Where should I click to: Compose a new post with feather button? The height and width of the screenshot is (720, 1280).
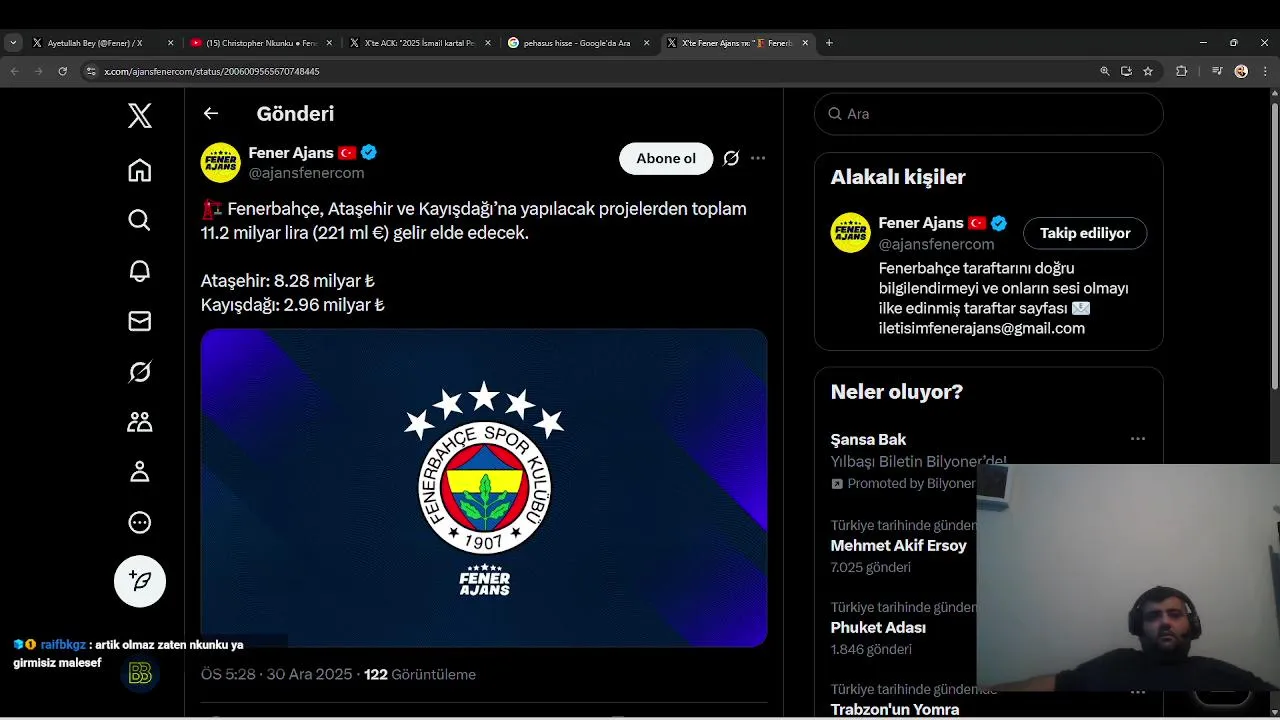[140, 581]
